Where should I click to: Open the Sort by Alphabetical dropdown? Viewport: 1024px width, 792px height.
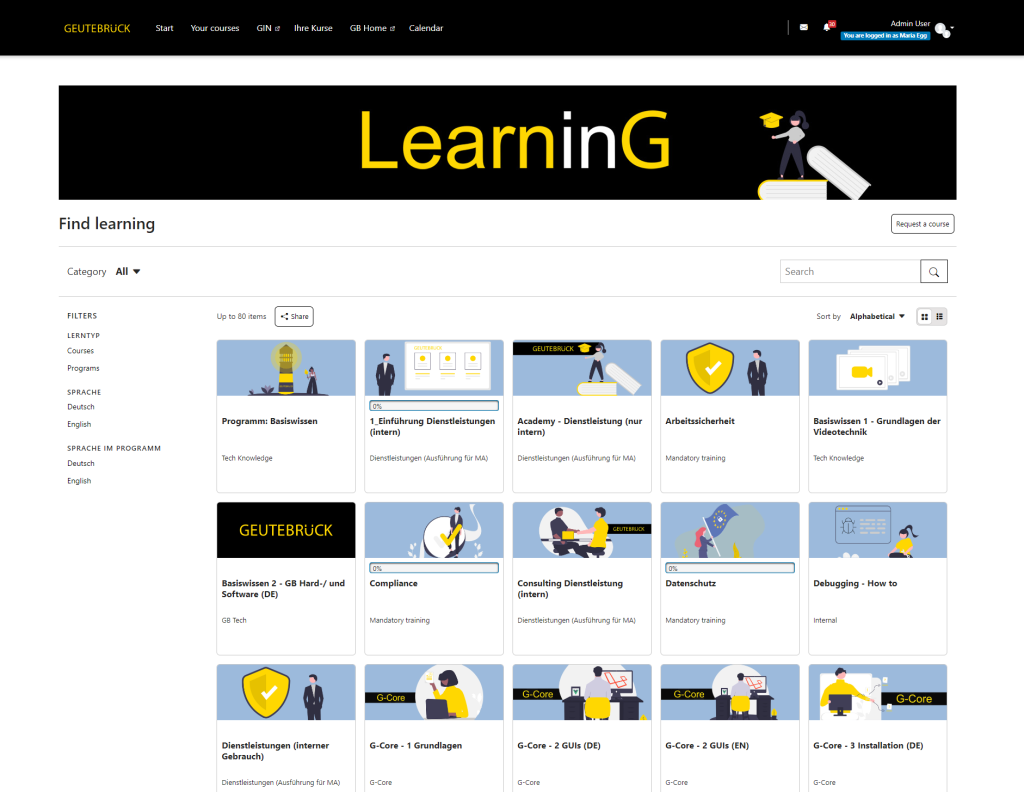point(877,317)
